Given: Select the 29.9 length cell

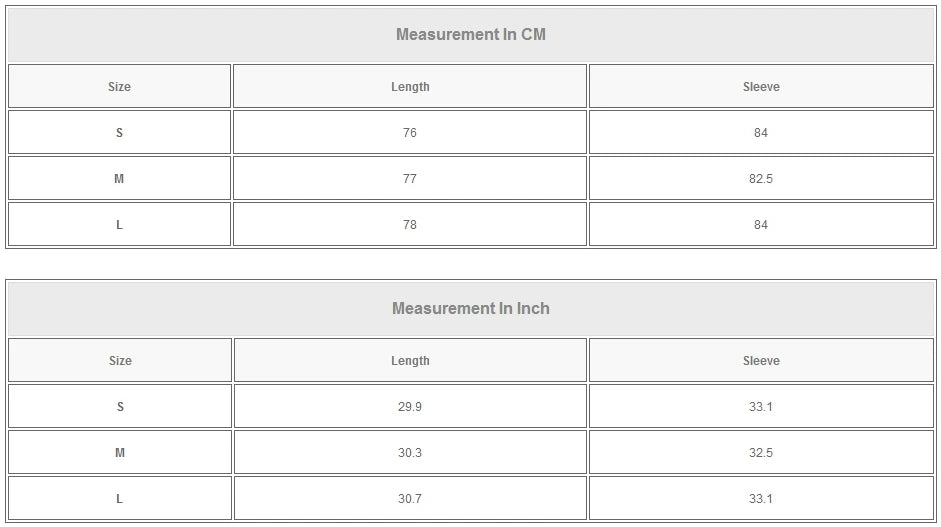Looking at the screenshot, I should (x=410, y=407).
